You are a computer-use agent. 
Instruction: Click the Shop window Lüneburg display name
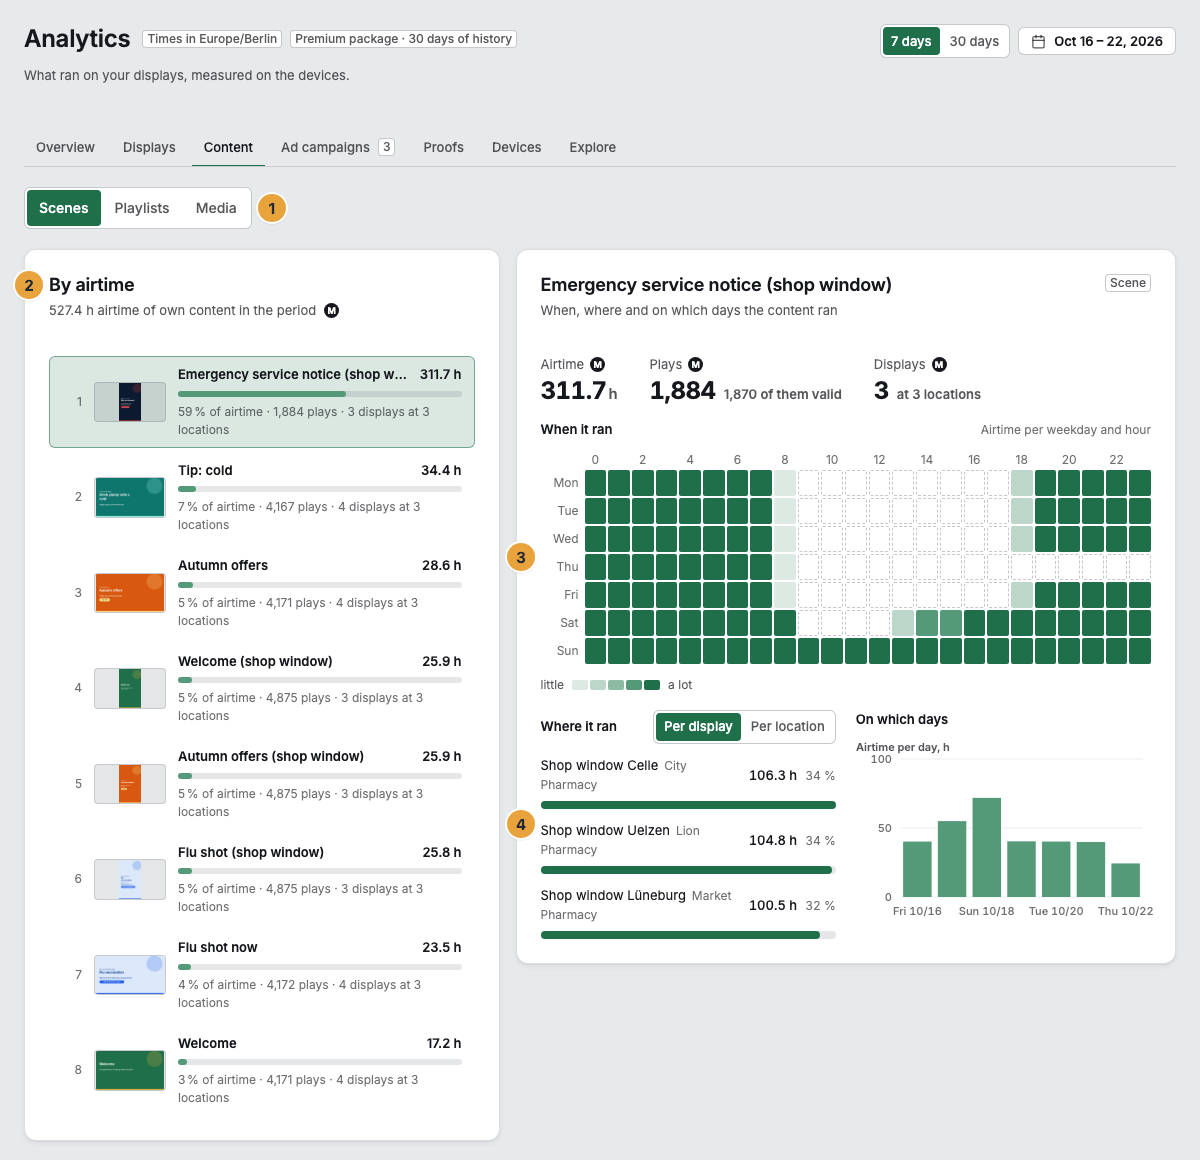(x=613, y=896)
